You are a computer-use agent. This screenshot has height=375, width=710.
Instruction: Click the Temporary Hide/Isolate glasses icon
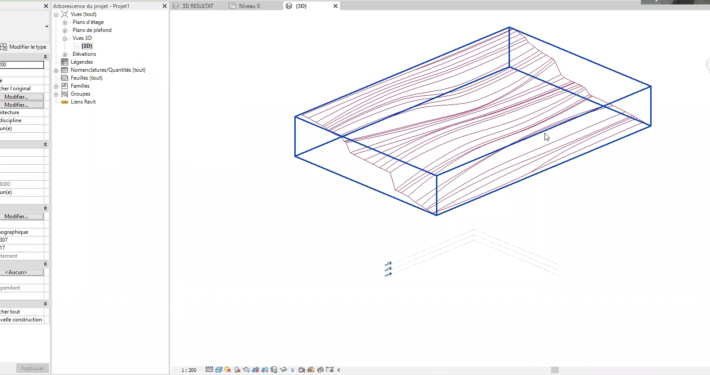(283, 370)
